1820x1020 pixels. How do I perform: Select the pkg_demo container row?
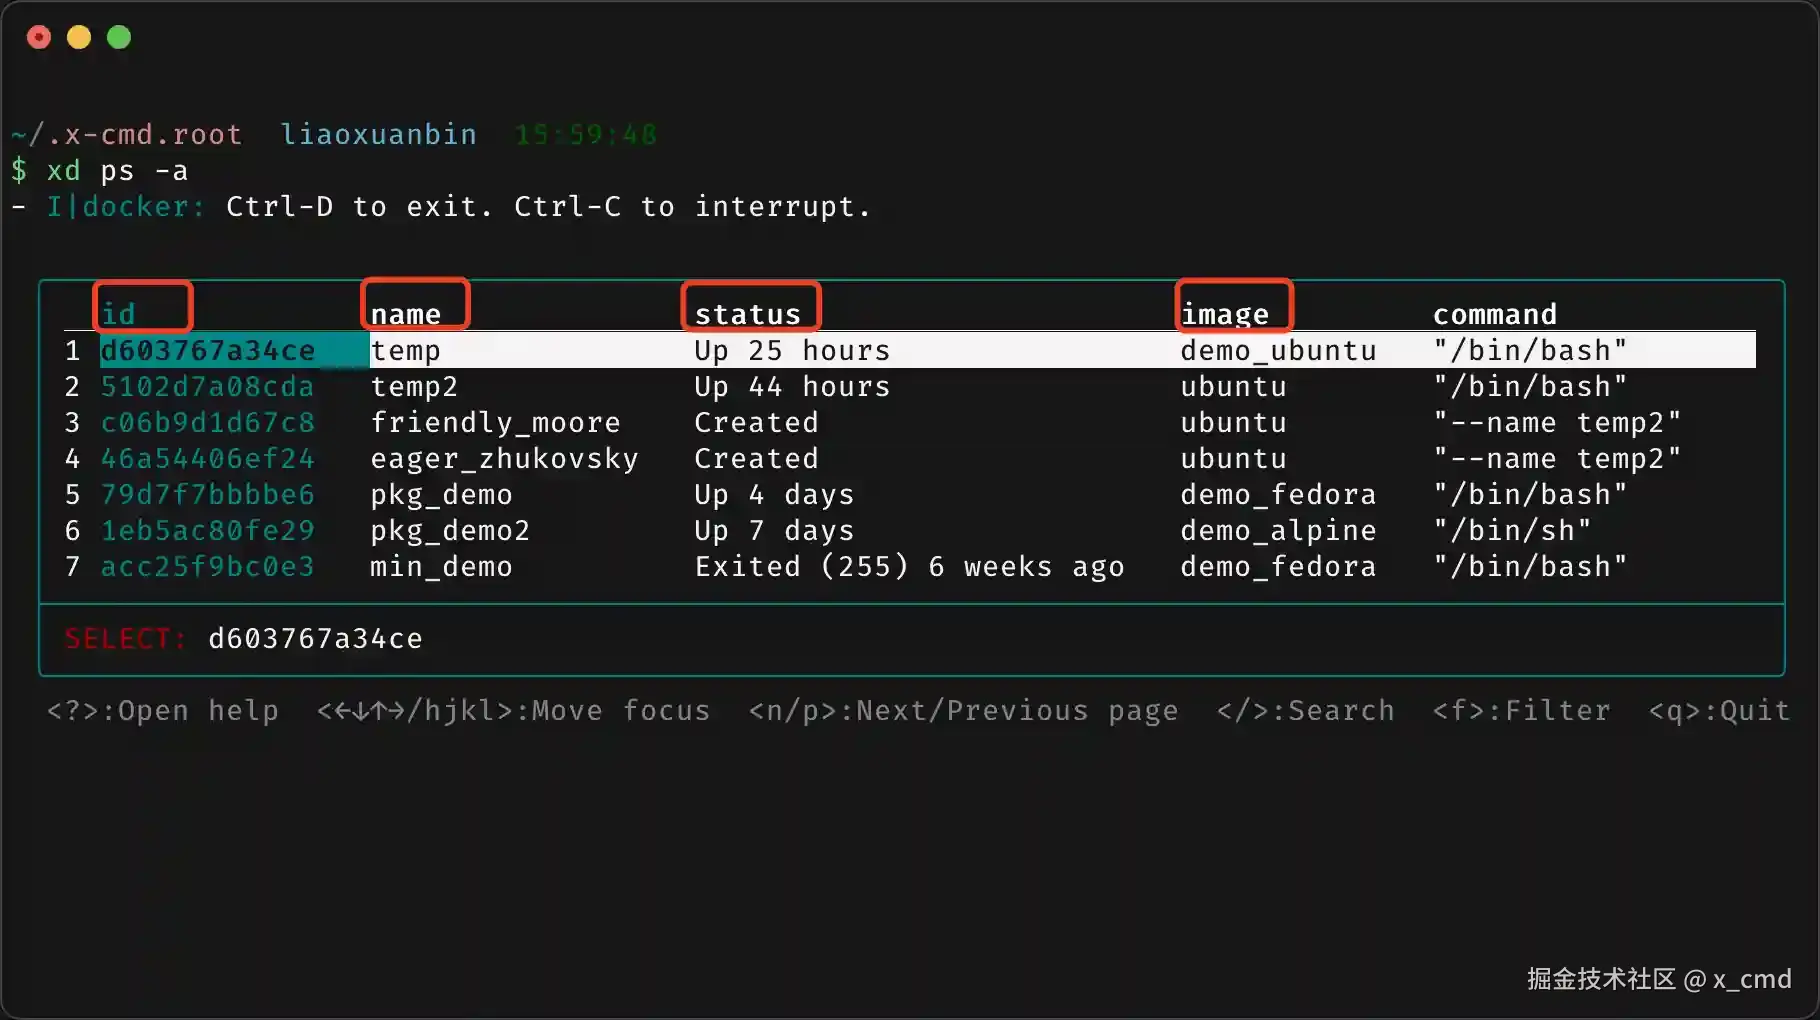click(x=440, y=494)
